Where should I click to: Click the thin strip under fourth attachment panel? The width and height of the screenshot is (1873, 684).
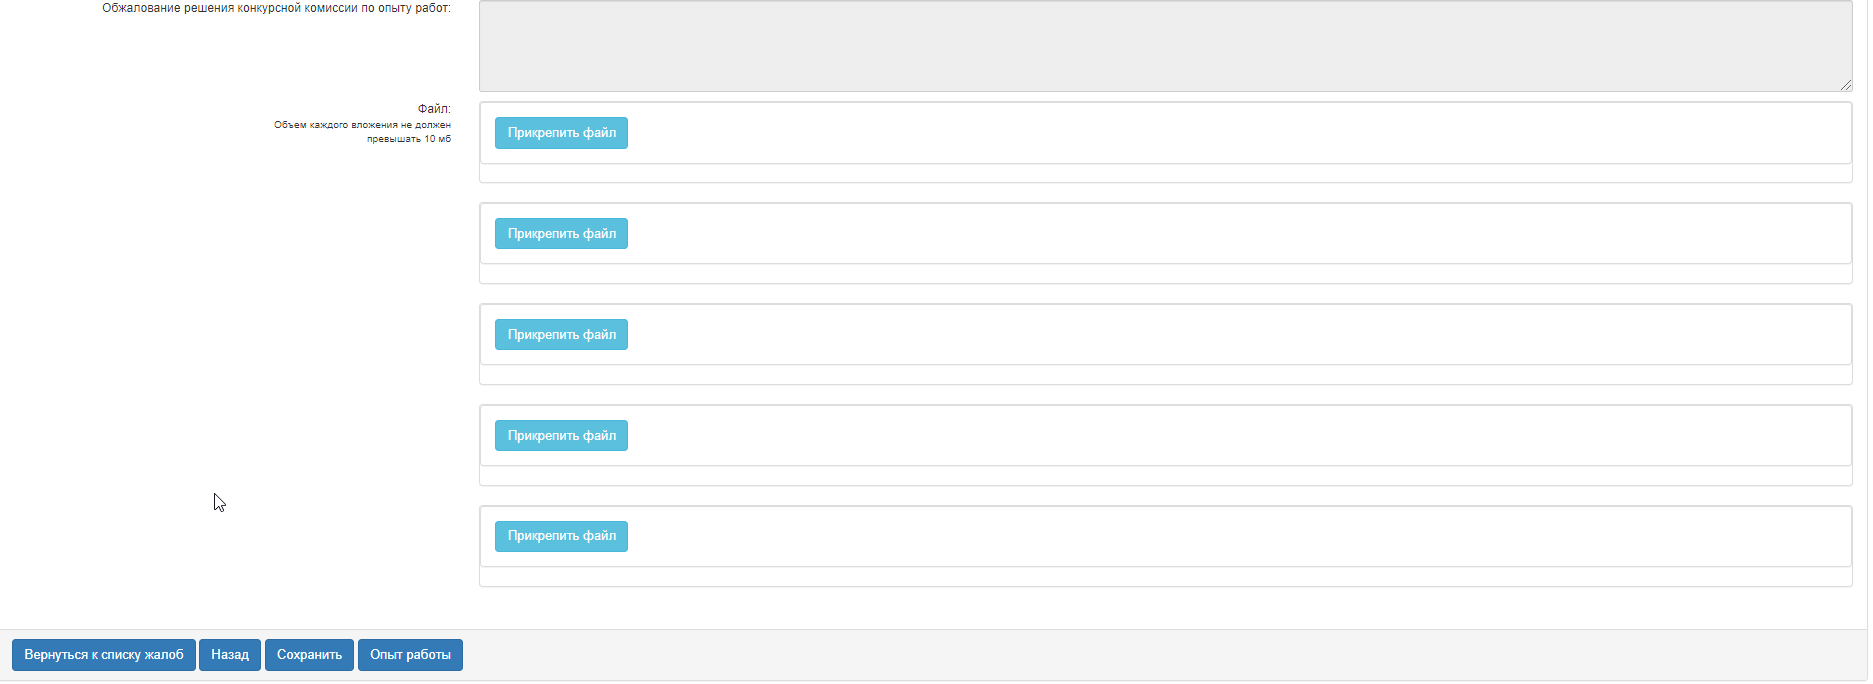point(1166,476)
